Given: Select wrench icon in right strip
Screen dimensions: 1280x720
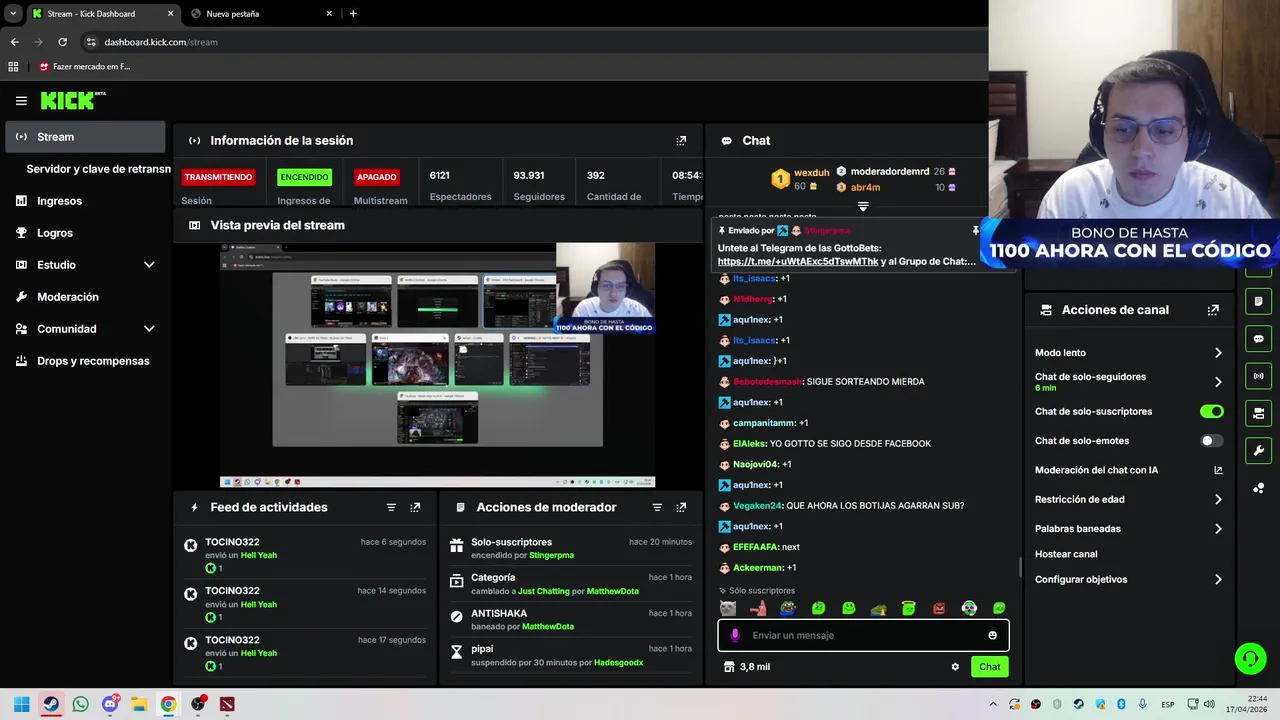Looking at the screenshot, I should pyautogui.click(x=1258, y=450).
